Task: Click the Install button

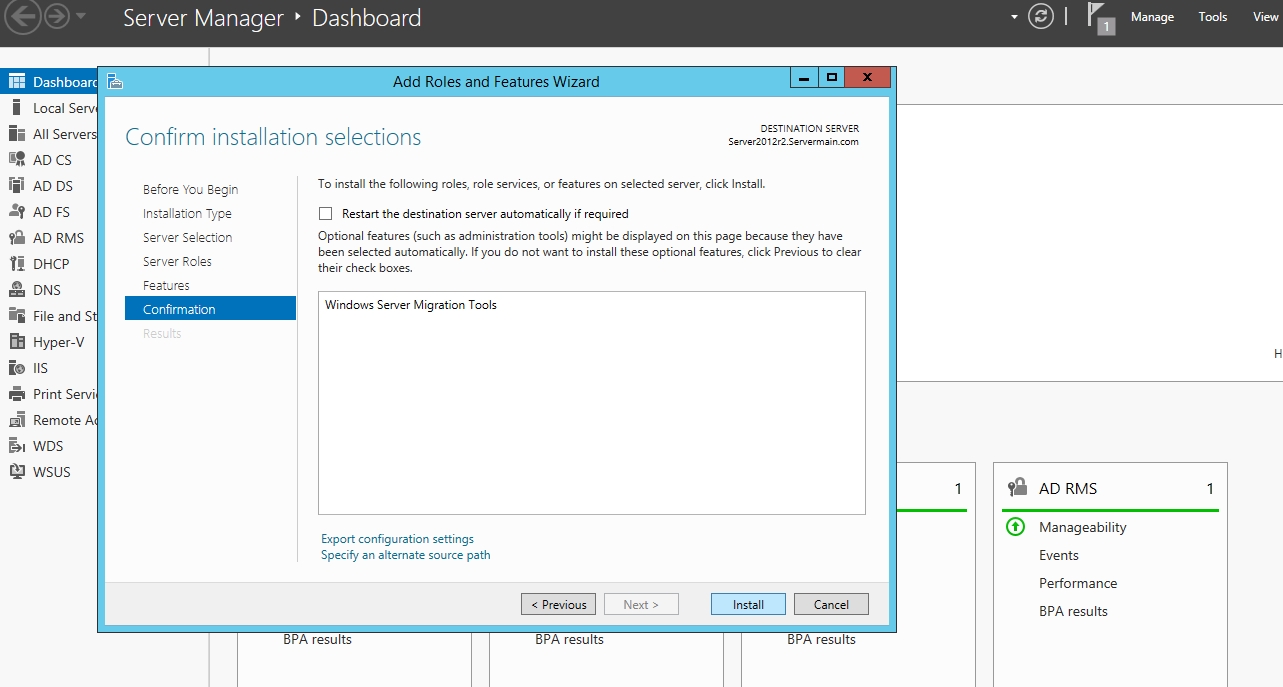Action: pyautogui.click(x=748, y=604)
